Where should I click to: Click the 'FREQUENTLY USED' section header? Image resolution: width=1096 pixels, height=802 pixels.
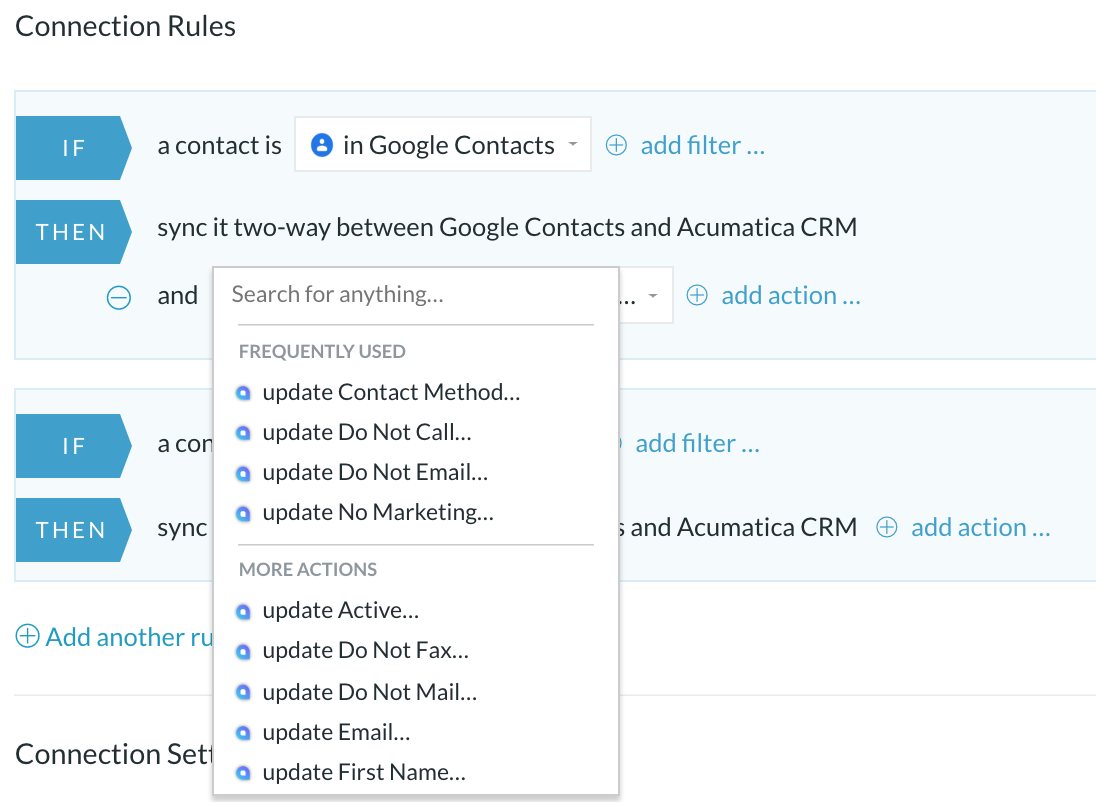coord(322,351)
